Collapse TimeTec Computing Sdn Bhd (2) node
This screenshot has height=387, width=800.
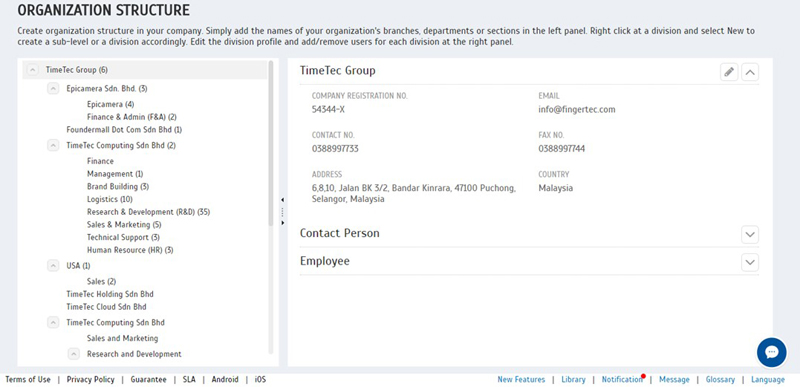(x=53, y=145)
